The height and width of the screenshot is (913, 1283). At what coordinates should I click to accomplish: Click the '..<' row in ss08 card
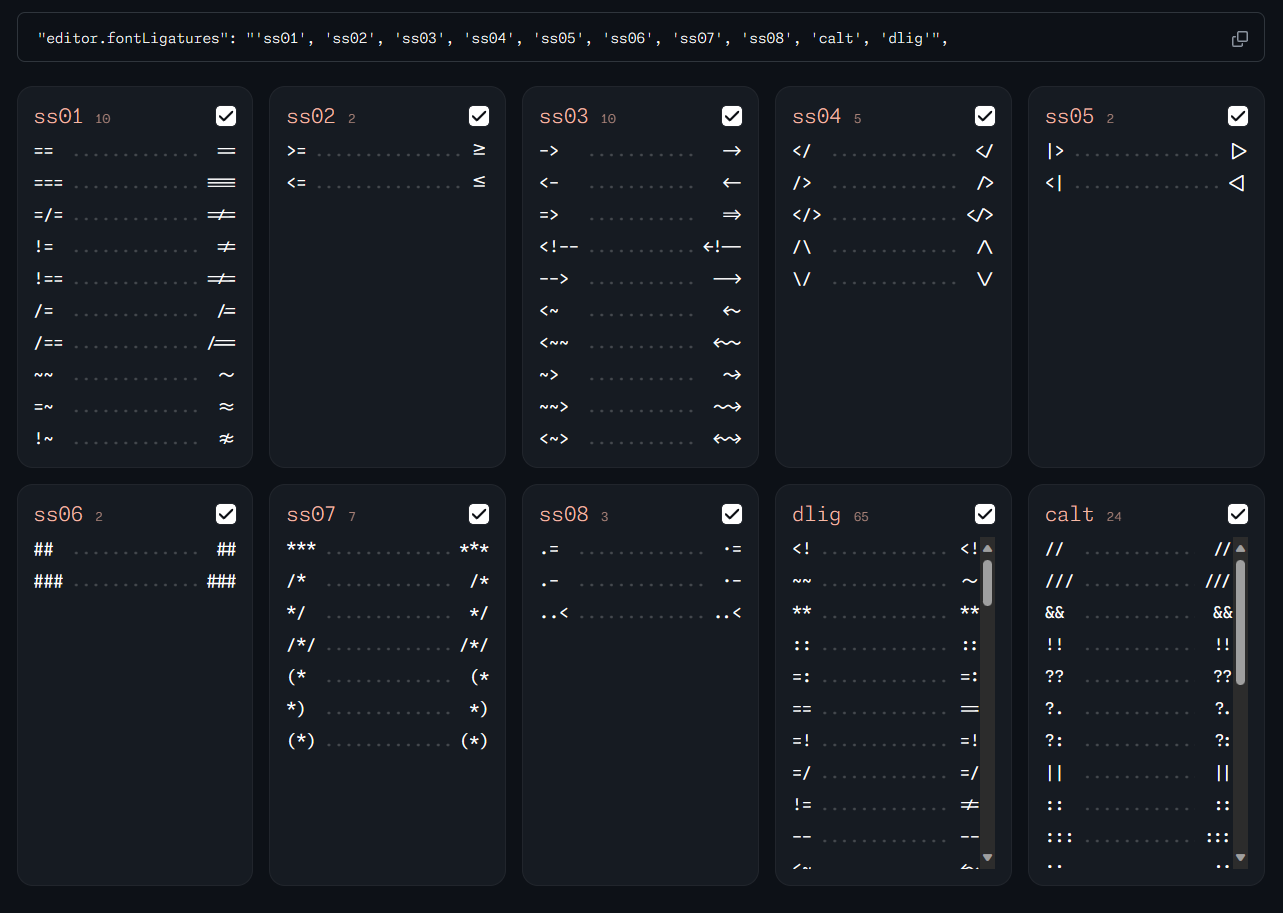pyautogui.click(x=641, y=613)
